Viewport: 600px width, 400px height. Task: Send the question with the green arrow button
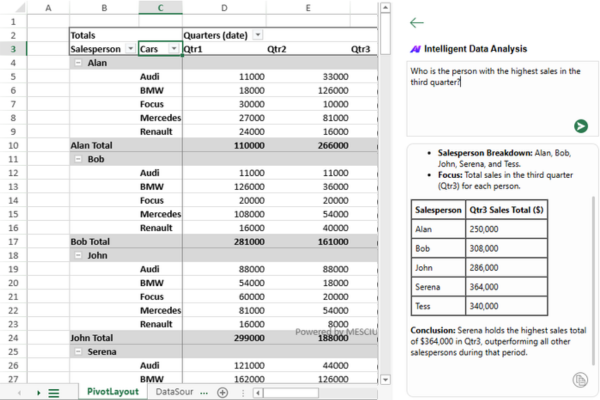[580, 126]
